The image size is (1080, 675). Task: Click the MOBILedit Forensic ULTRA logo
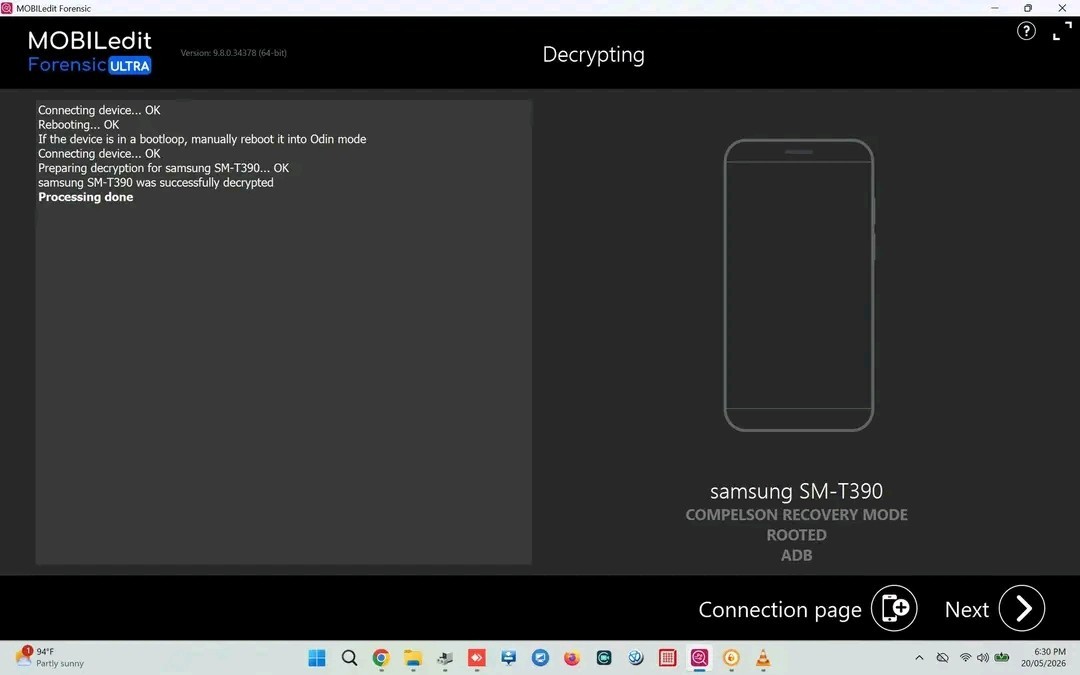point(90,52)
